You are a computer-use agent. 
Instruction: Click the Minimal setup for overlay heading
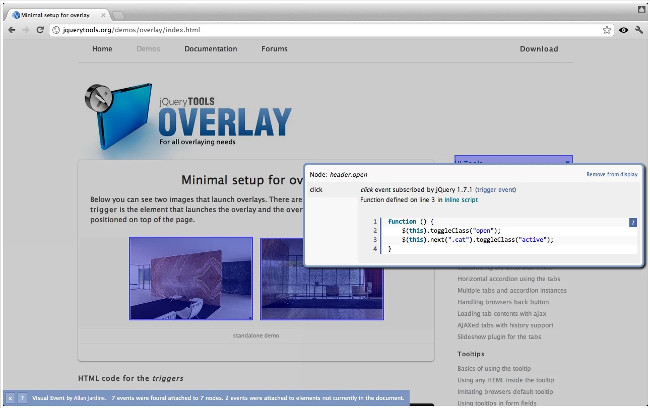pyautogui.click(x=242, y=180)
